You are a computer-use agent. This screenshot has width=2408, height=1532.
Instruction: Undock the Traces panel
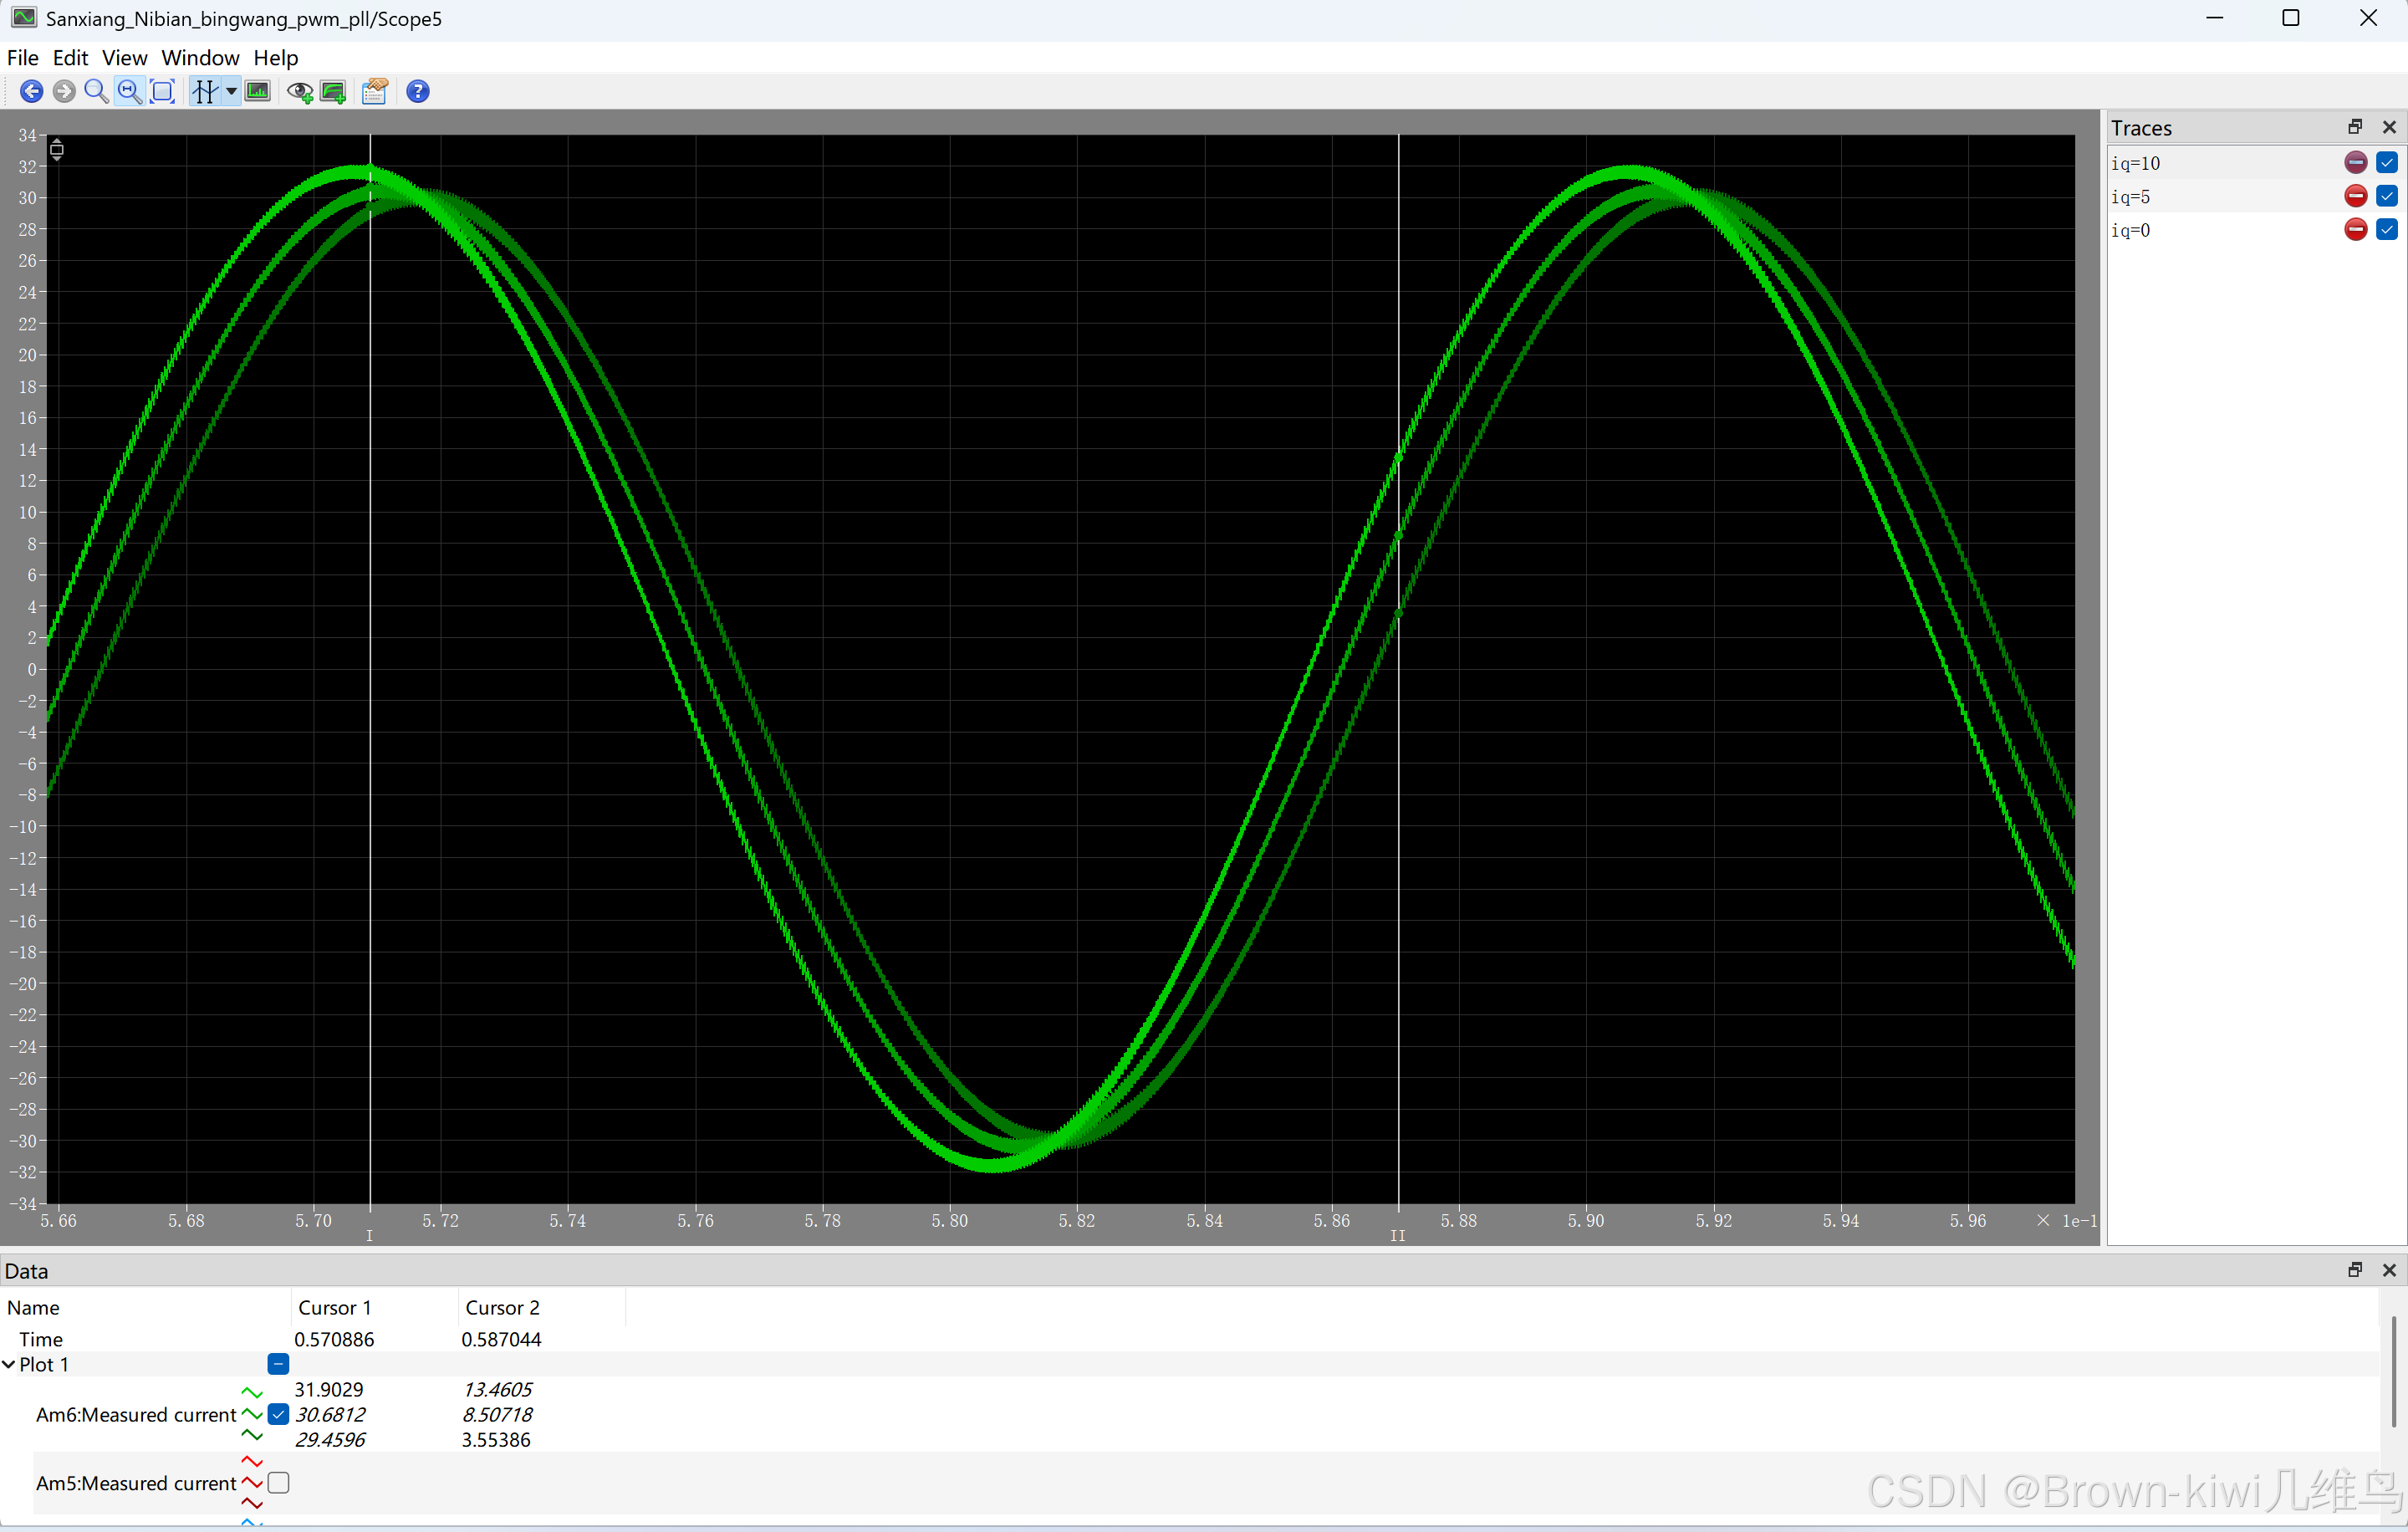[2355, 127]
